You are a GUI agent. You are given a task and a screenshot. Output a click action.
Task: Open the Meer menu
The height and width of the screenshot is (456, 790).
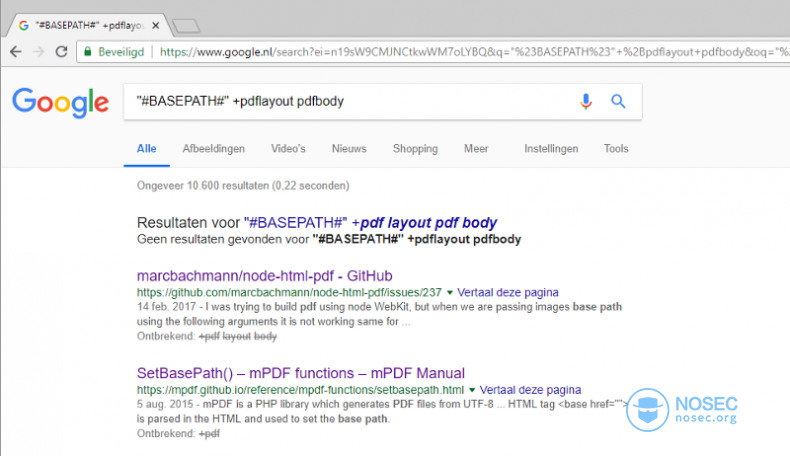(476, 149)
